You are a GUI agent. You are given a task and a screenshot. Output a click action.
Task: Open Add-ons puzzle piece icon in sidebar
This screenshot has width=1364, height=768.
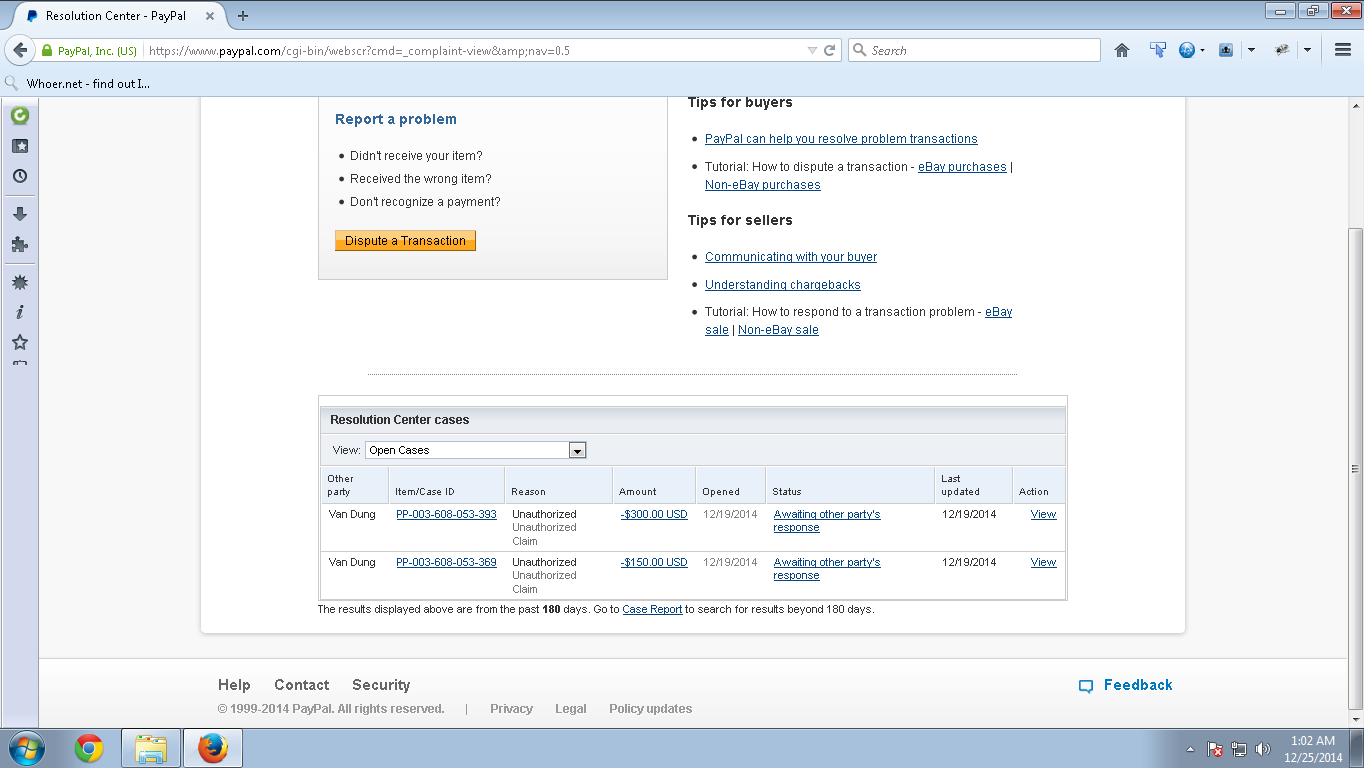coord(20,244)
